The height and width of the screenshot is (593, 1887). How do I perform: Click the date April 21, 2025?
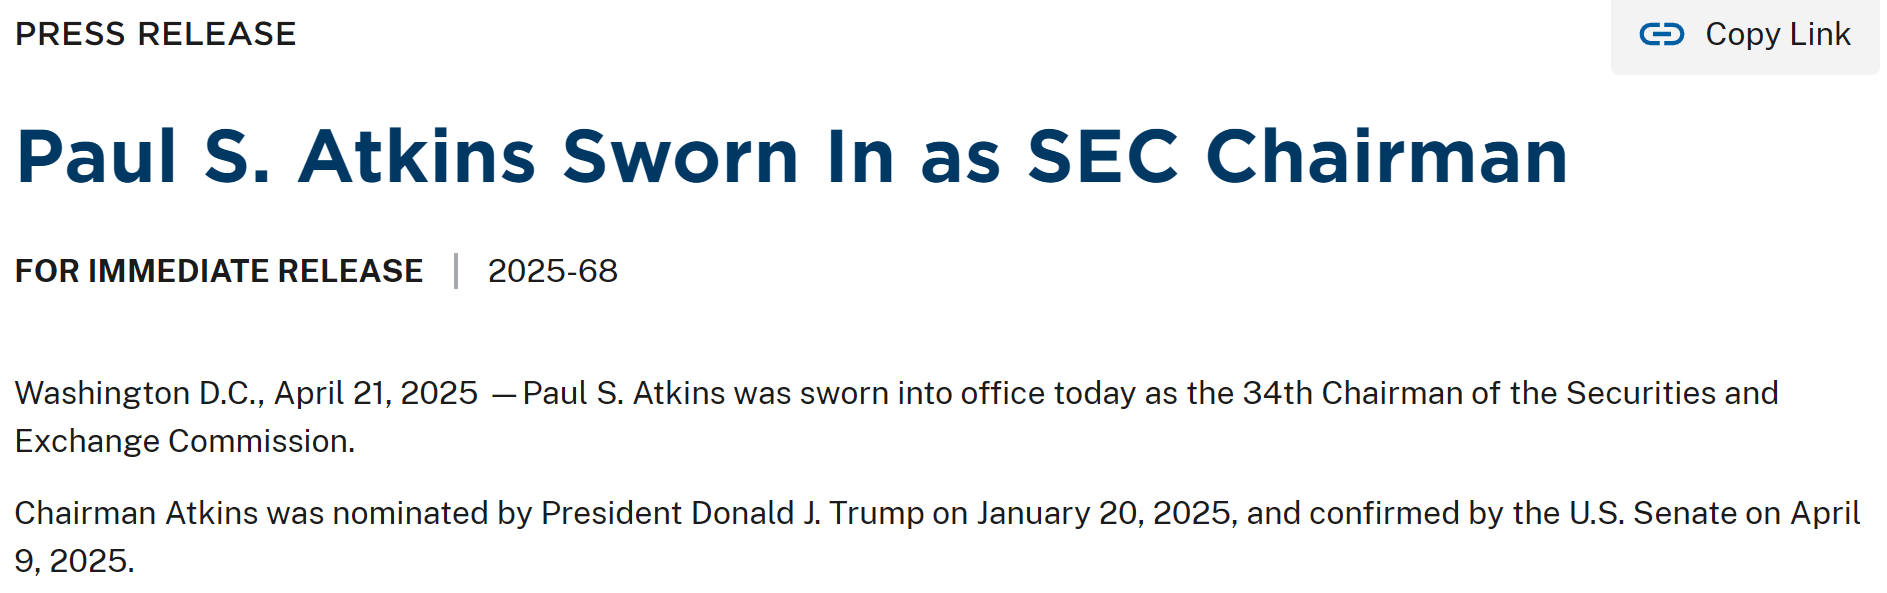(376, 393)
